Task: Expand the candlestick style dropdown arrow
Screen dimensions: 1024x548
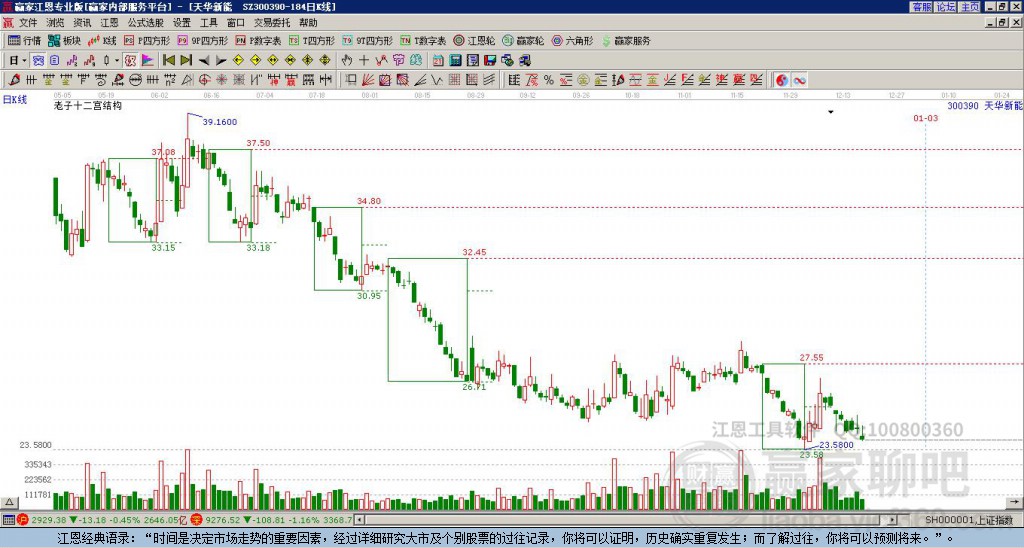Action: point(117,60)
